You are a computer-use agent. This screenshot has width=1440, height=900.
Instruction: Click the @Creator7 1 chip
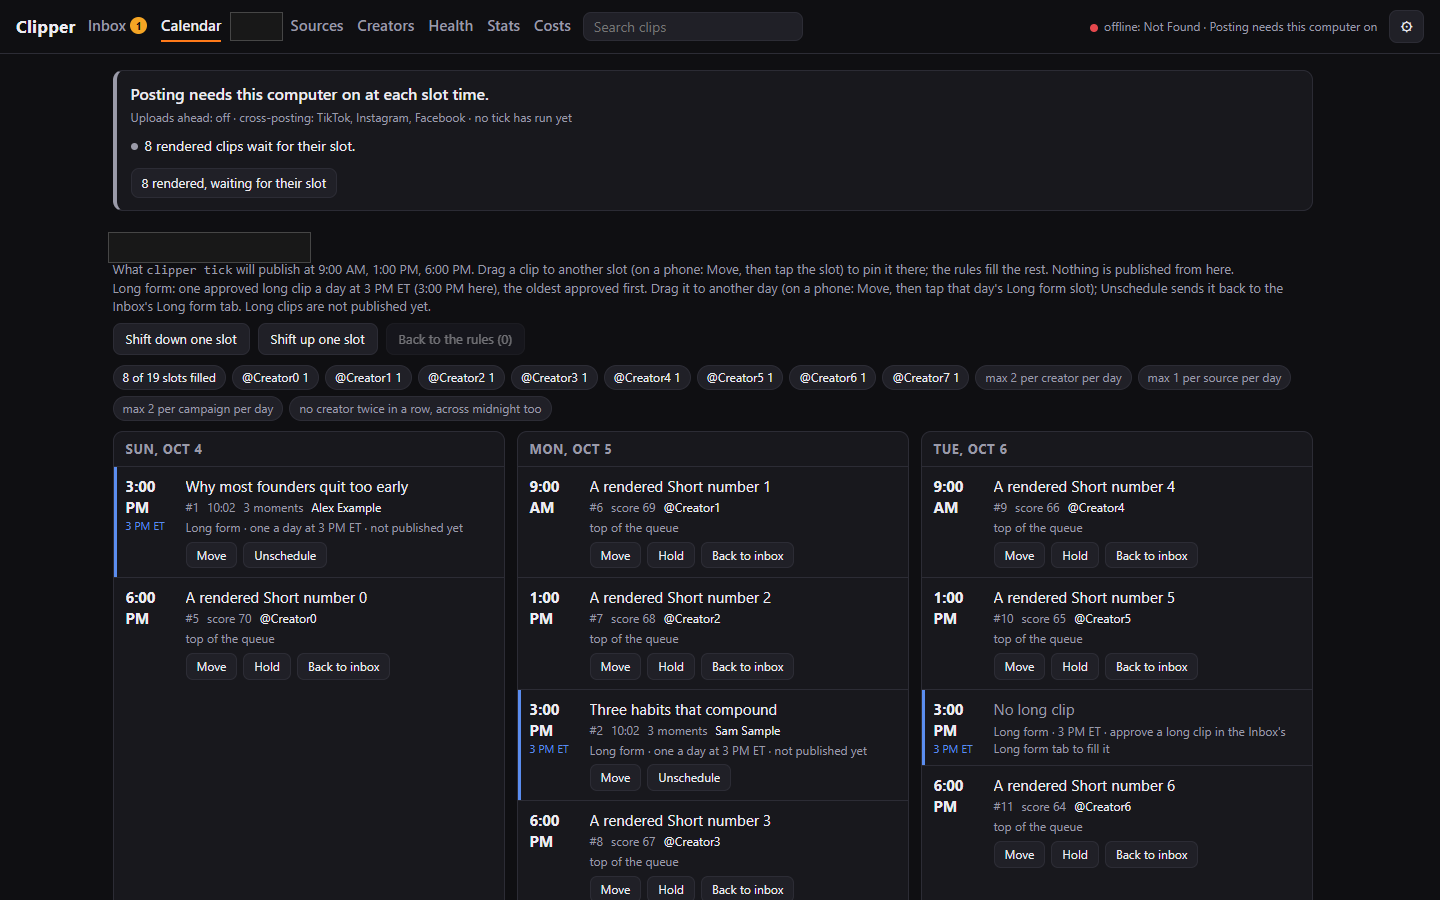[926, 378]
